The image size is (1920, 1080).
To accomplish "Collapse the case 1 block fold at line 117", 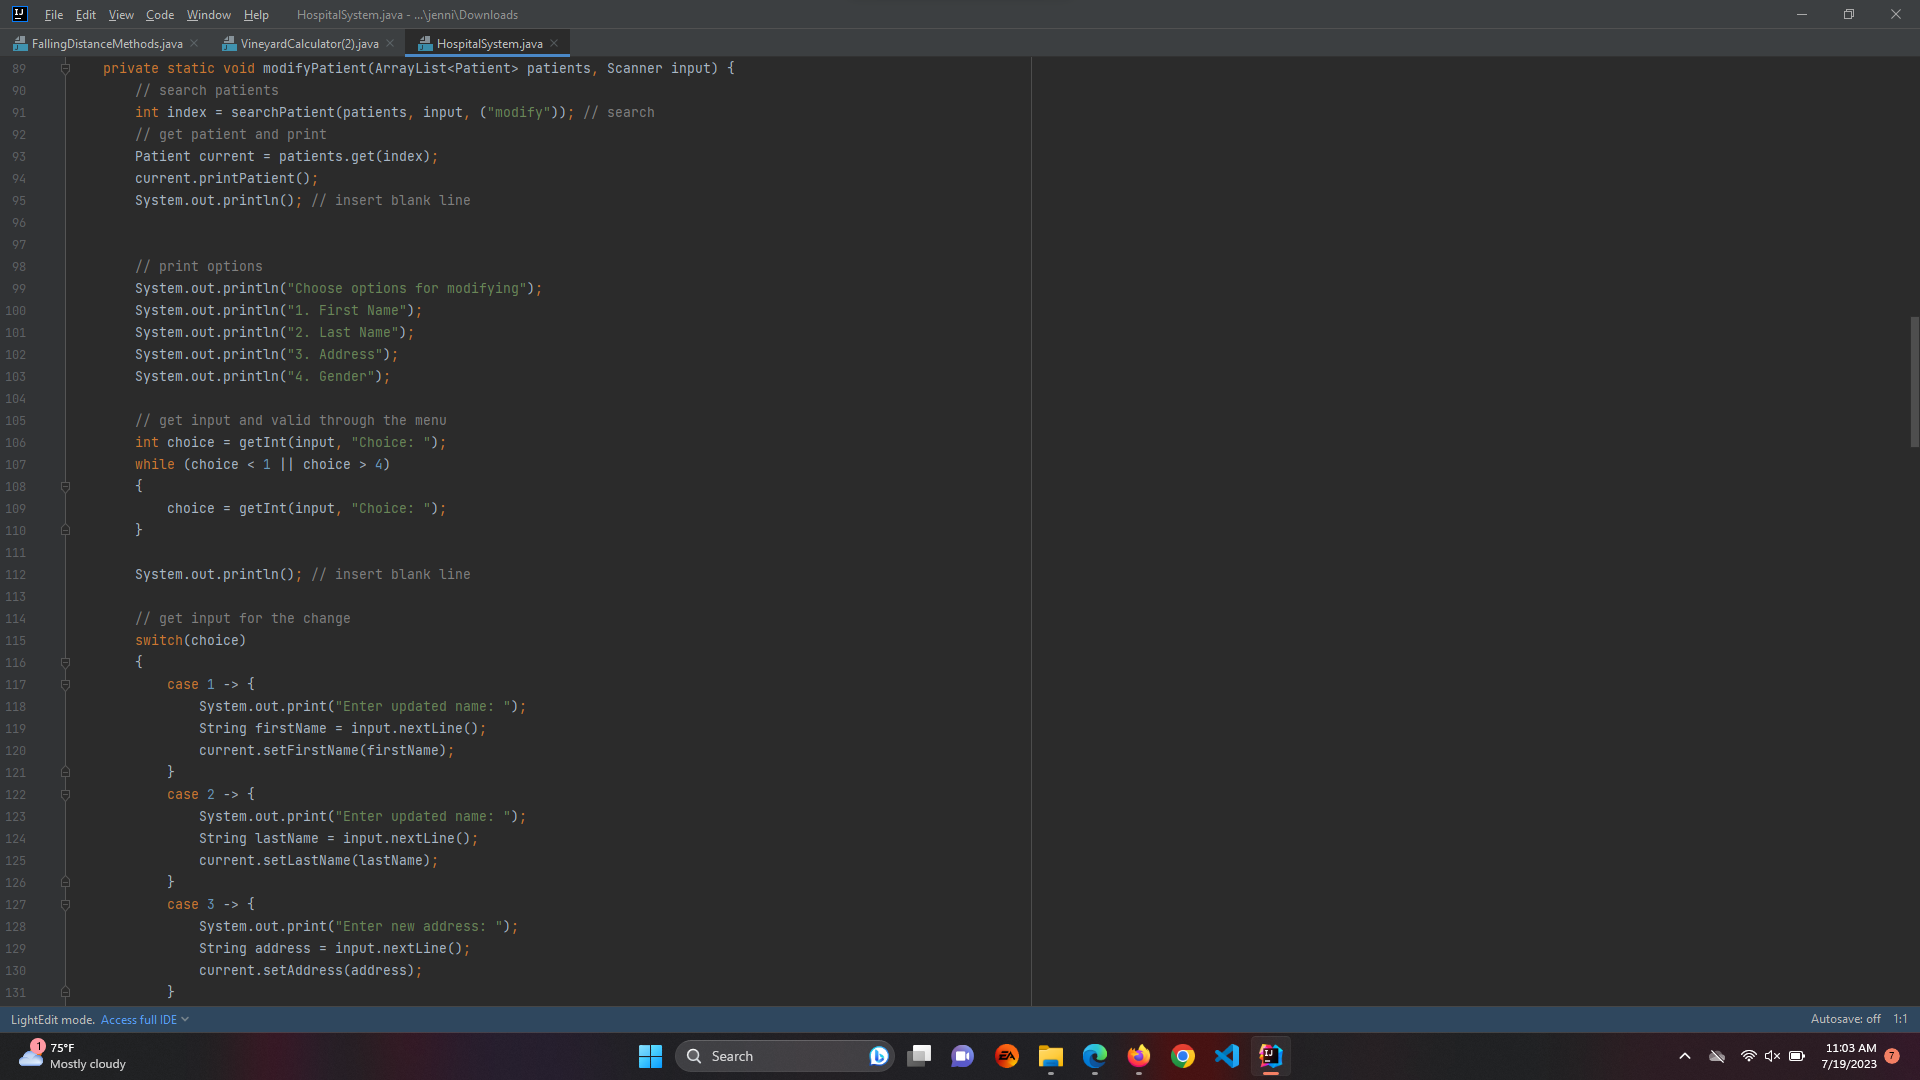I will (65, 684).
